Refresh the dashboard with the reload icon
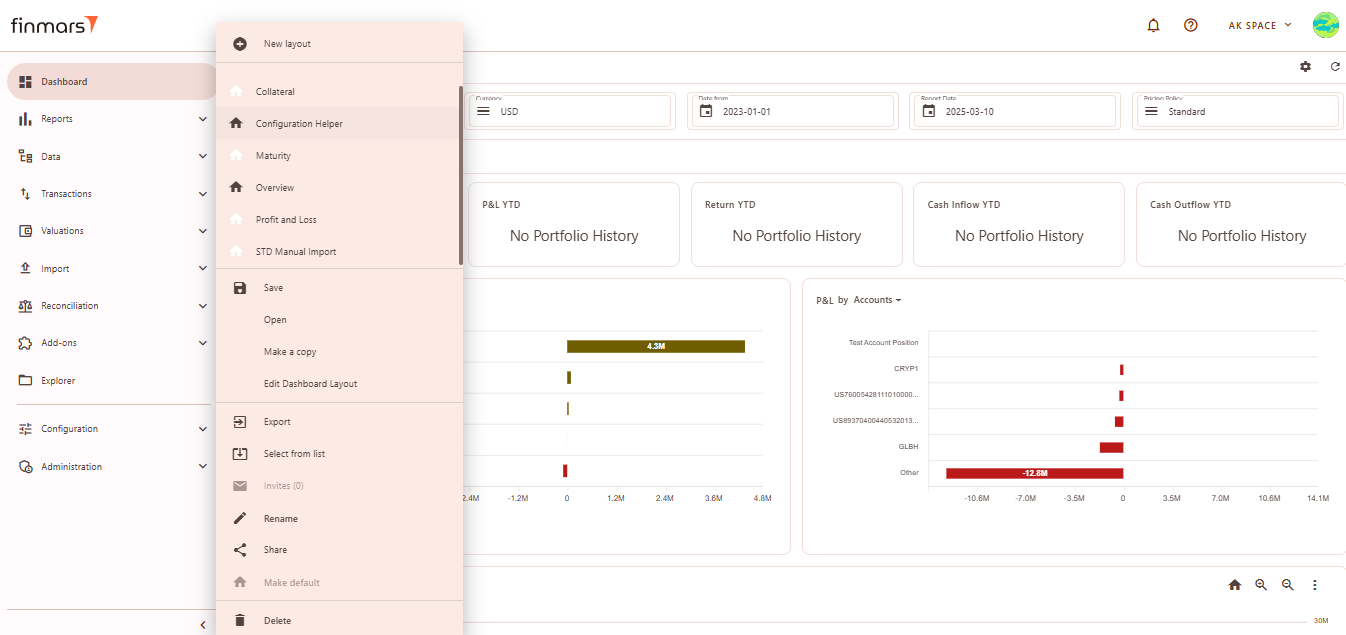The width and height of the screenshot is (1346, 635). [1335, 66]
